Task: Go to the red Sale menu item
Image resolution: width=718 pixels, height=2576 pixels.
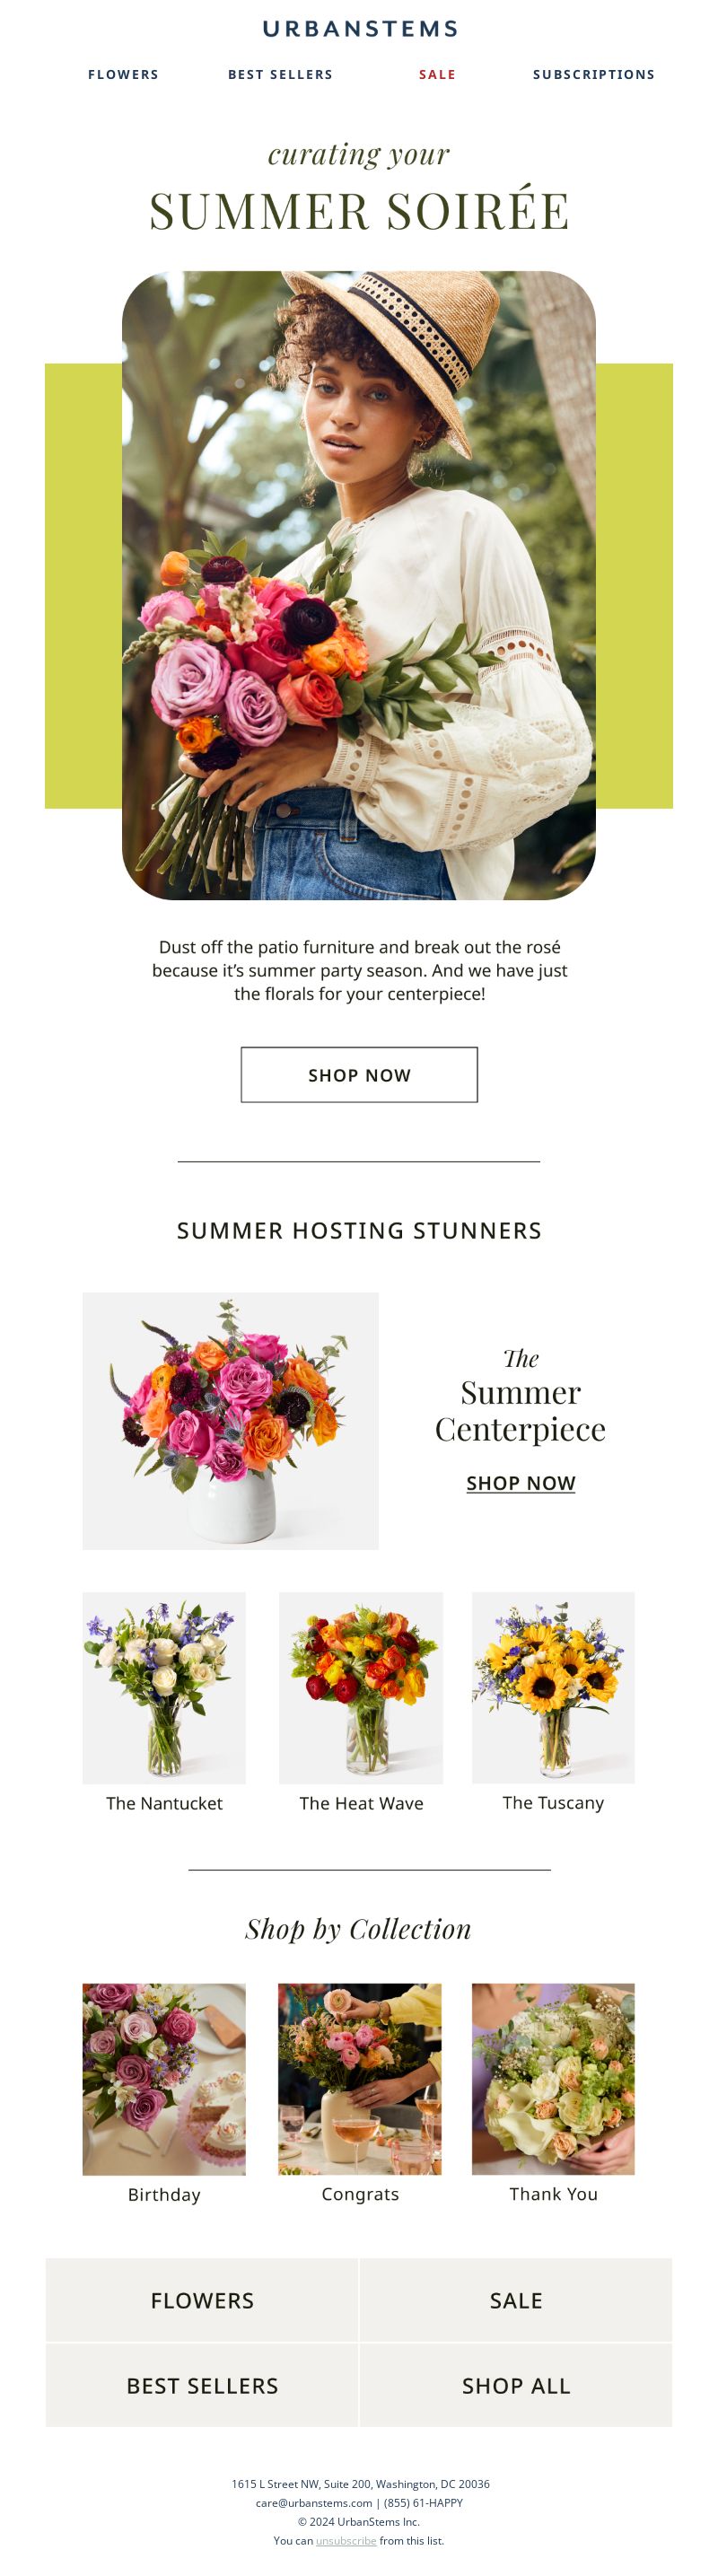Action: pyautogui.click(x=437, y=75)
